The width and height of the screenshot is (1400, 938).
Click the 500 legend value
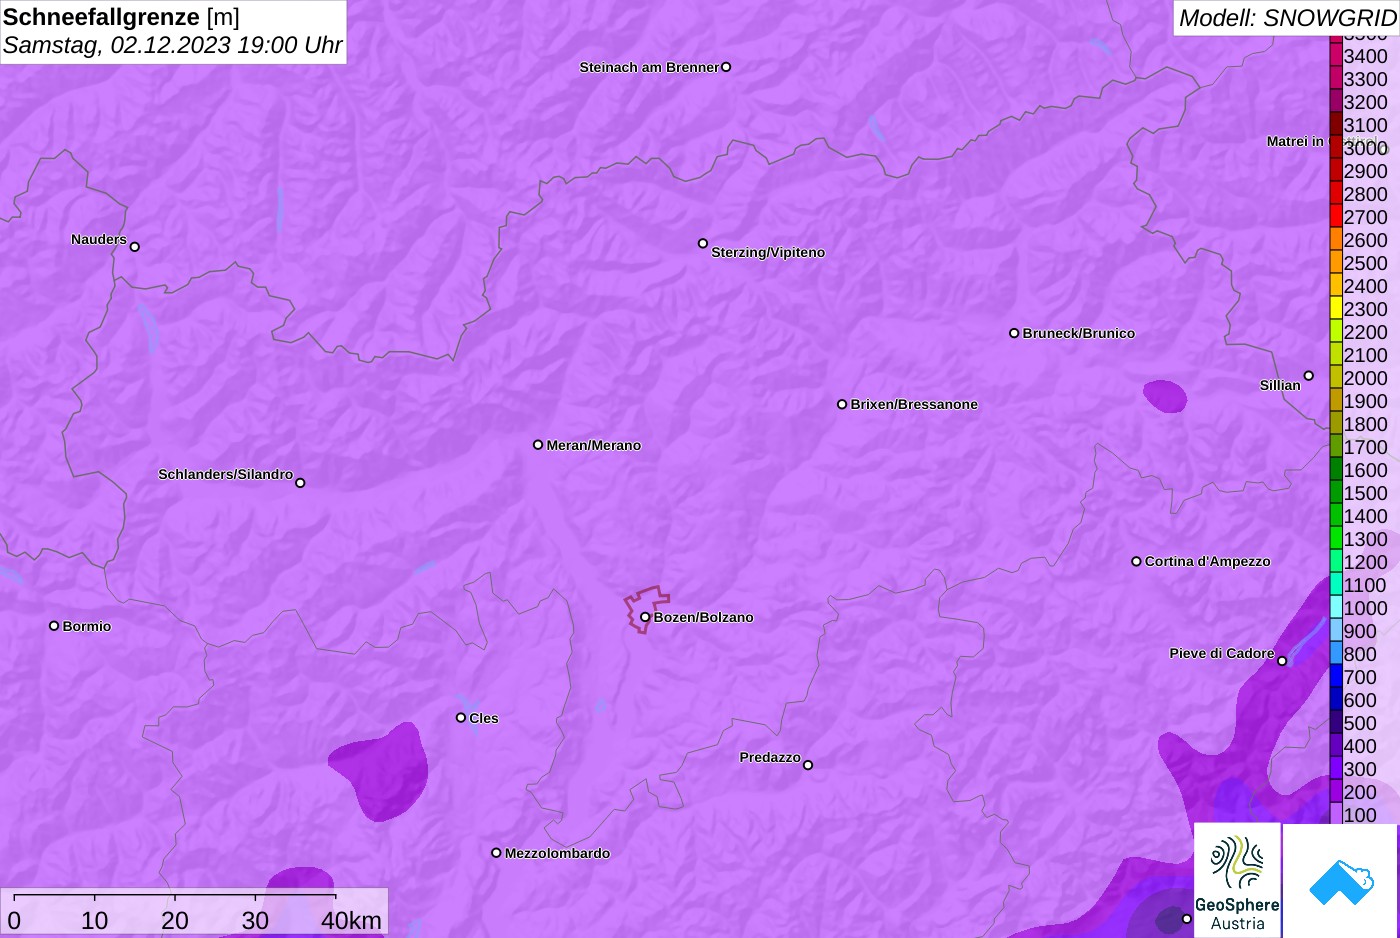tap(1360, 723)
